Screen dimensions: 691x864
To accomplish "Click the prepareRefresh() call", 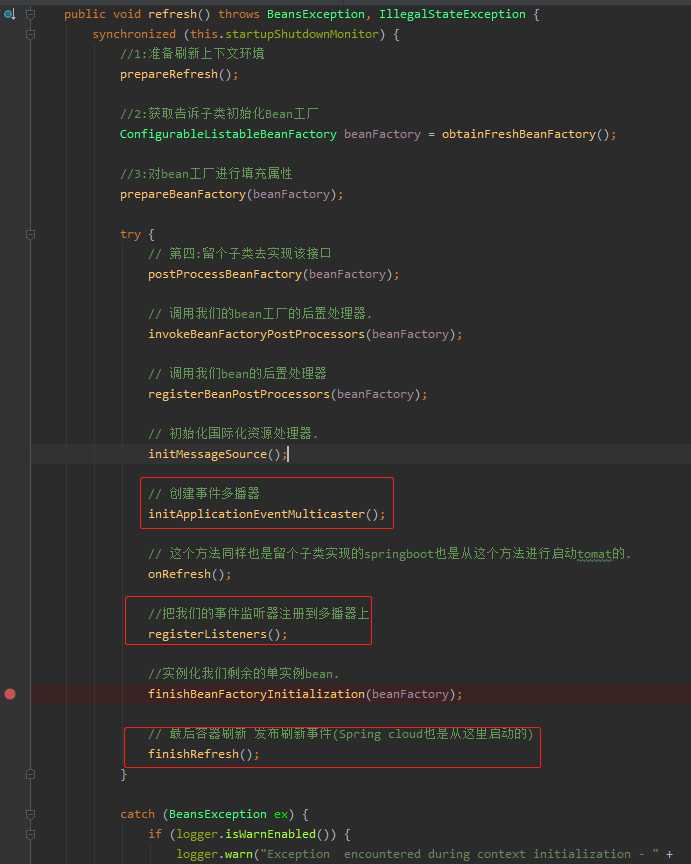I will point(180,74).
